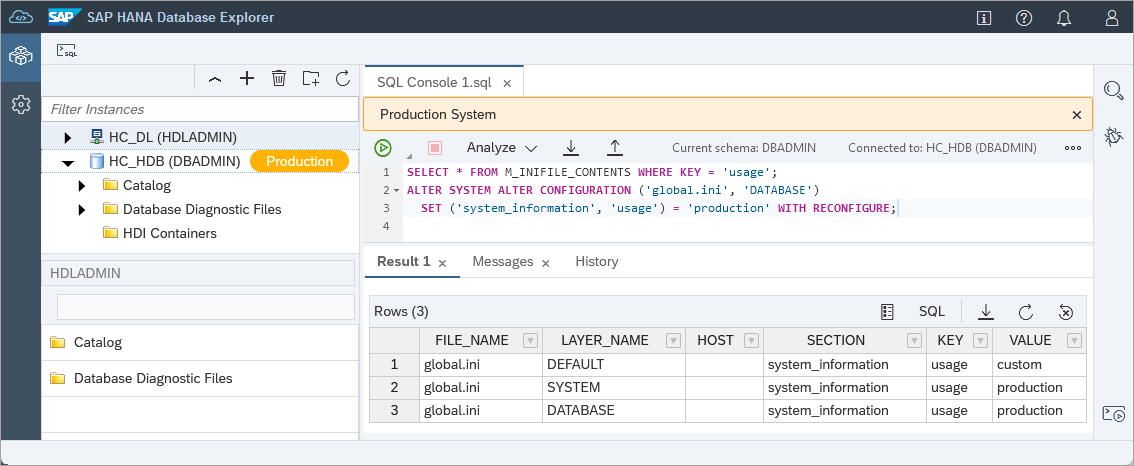
Task: Download the result table rows
Action: pos(985,312)
